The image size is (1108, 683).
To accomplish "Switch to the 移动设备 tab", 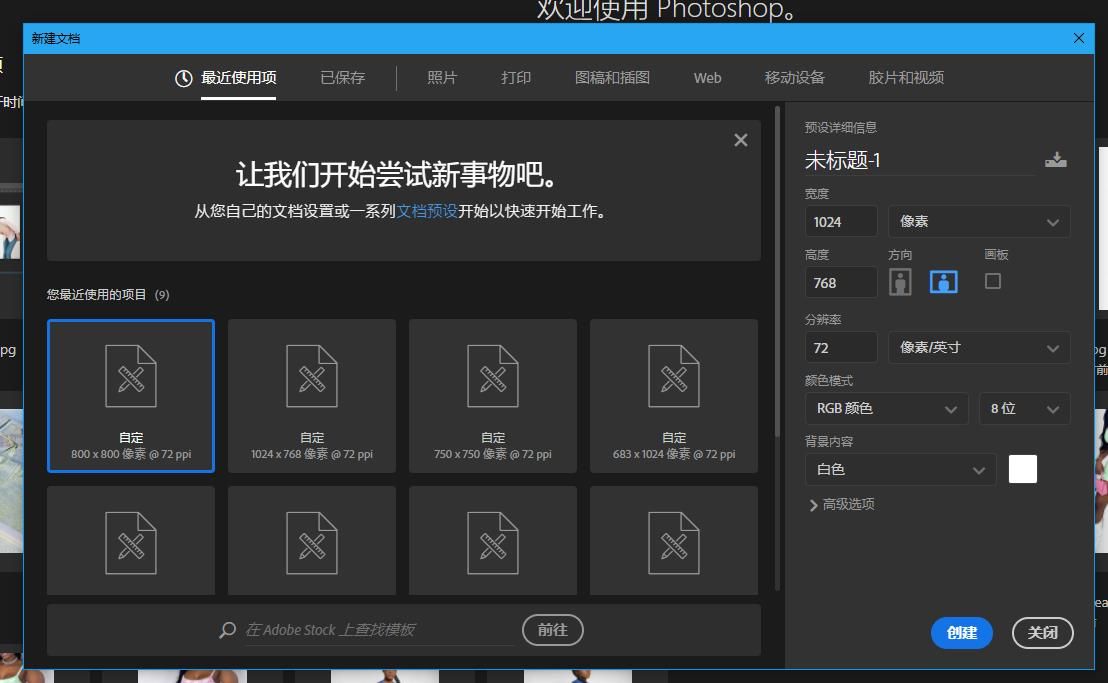I will [794, 77].
